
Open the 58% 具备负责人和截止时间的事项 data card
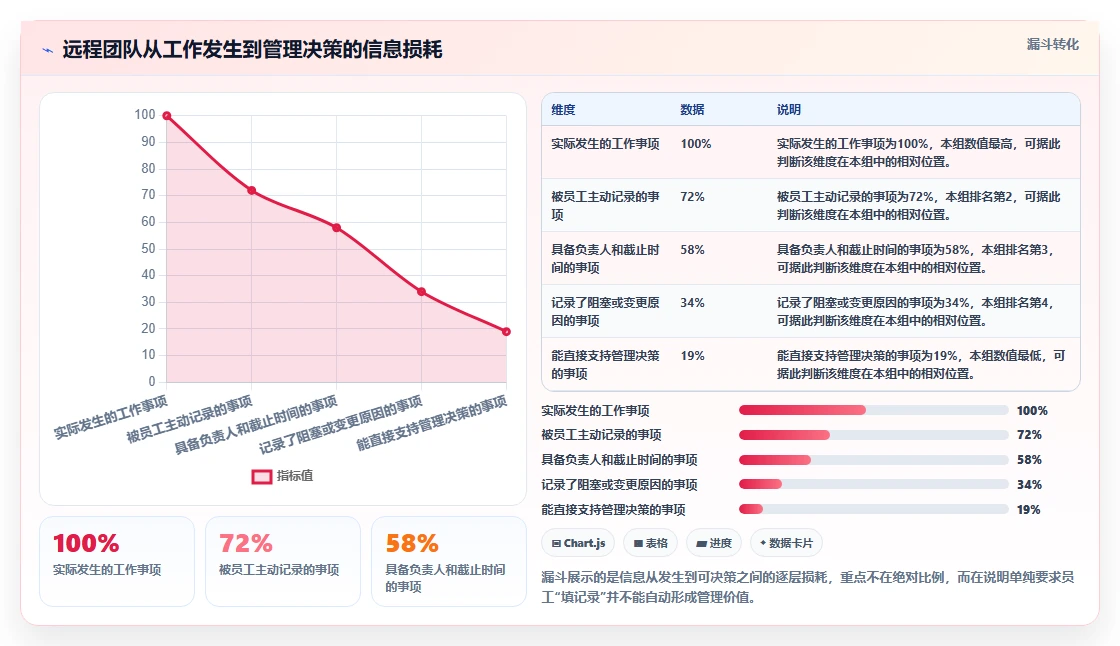449,562
